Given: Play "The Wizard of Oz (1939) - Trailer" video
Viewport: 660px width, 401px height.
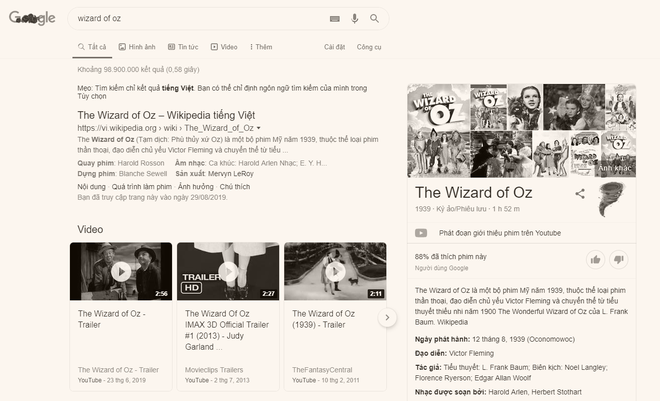Looking at the screenshot, I should click(335, 271).
